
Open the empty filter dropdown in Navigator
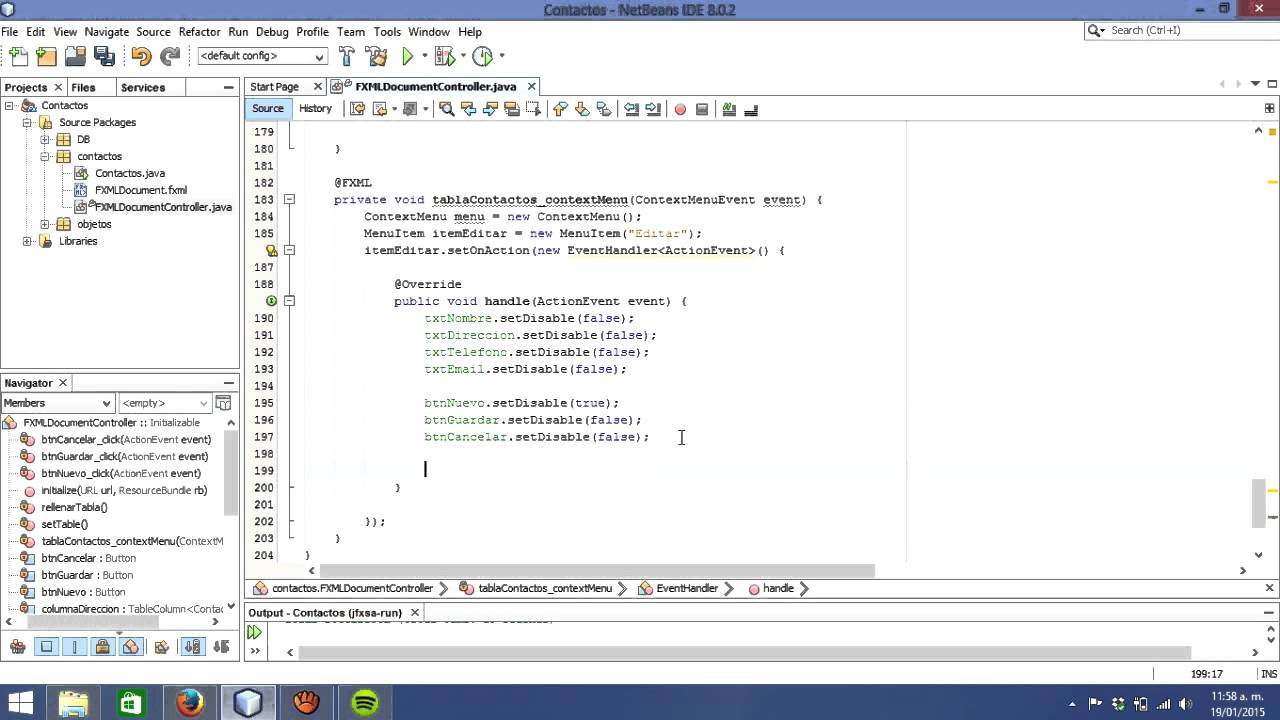[x=164, y=403]
